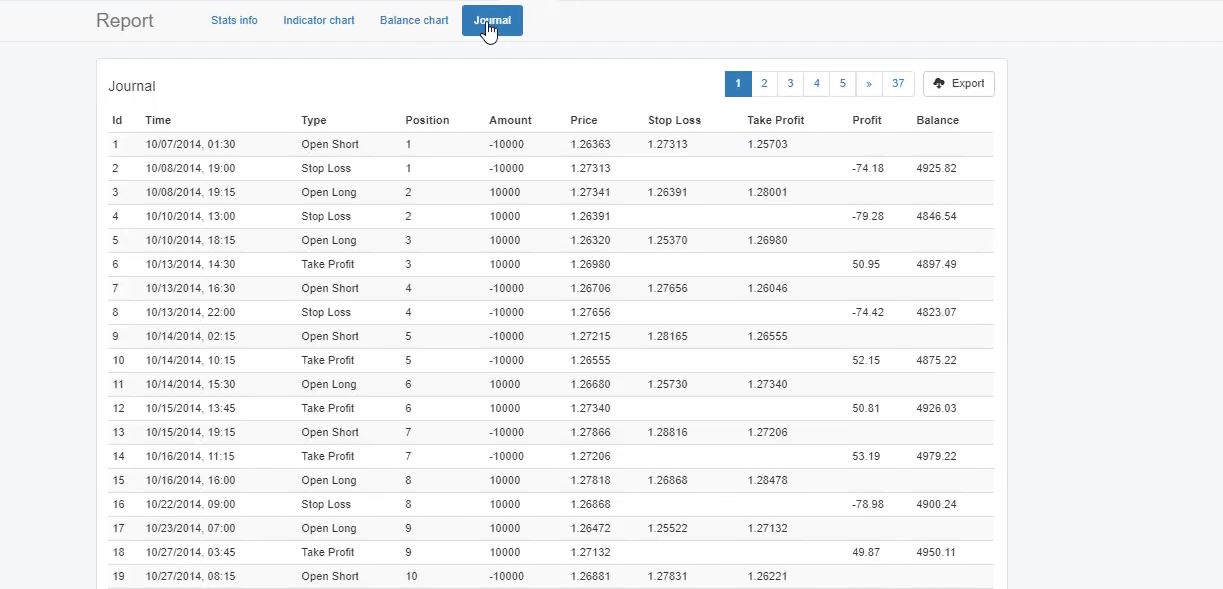Select the active Journal tab
This screenshot has width=1223, height=589.
pos(492,20)
